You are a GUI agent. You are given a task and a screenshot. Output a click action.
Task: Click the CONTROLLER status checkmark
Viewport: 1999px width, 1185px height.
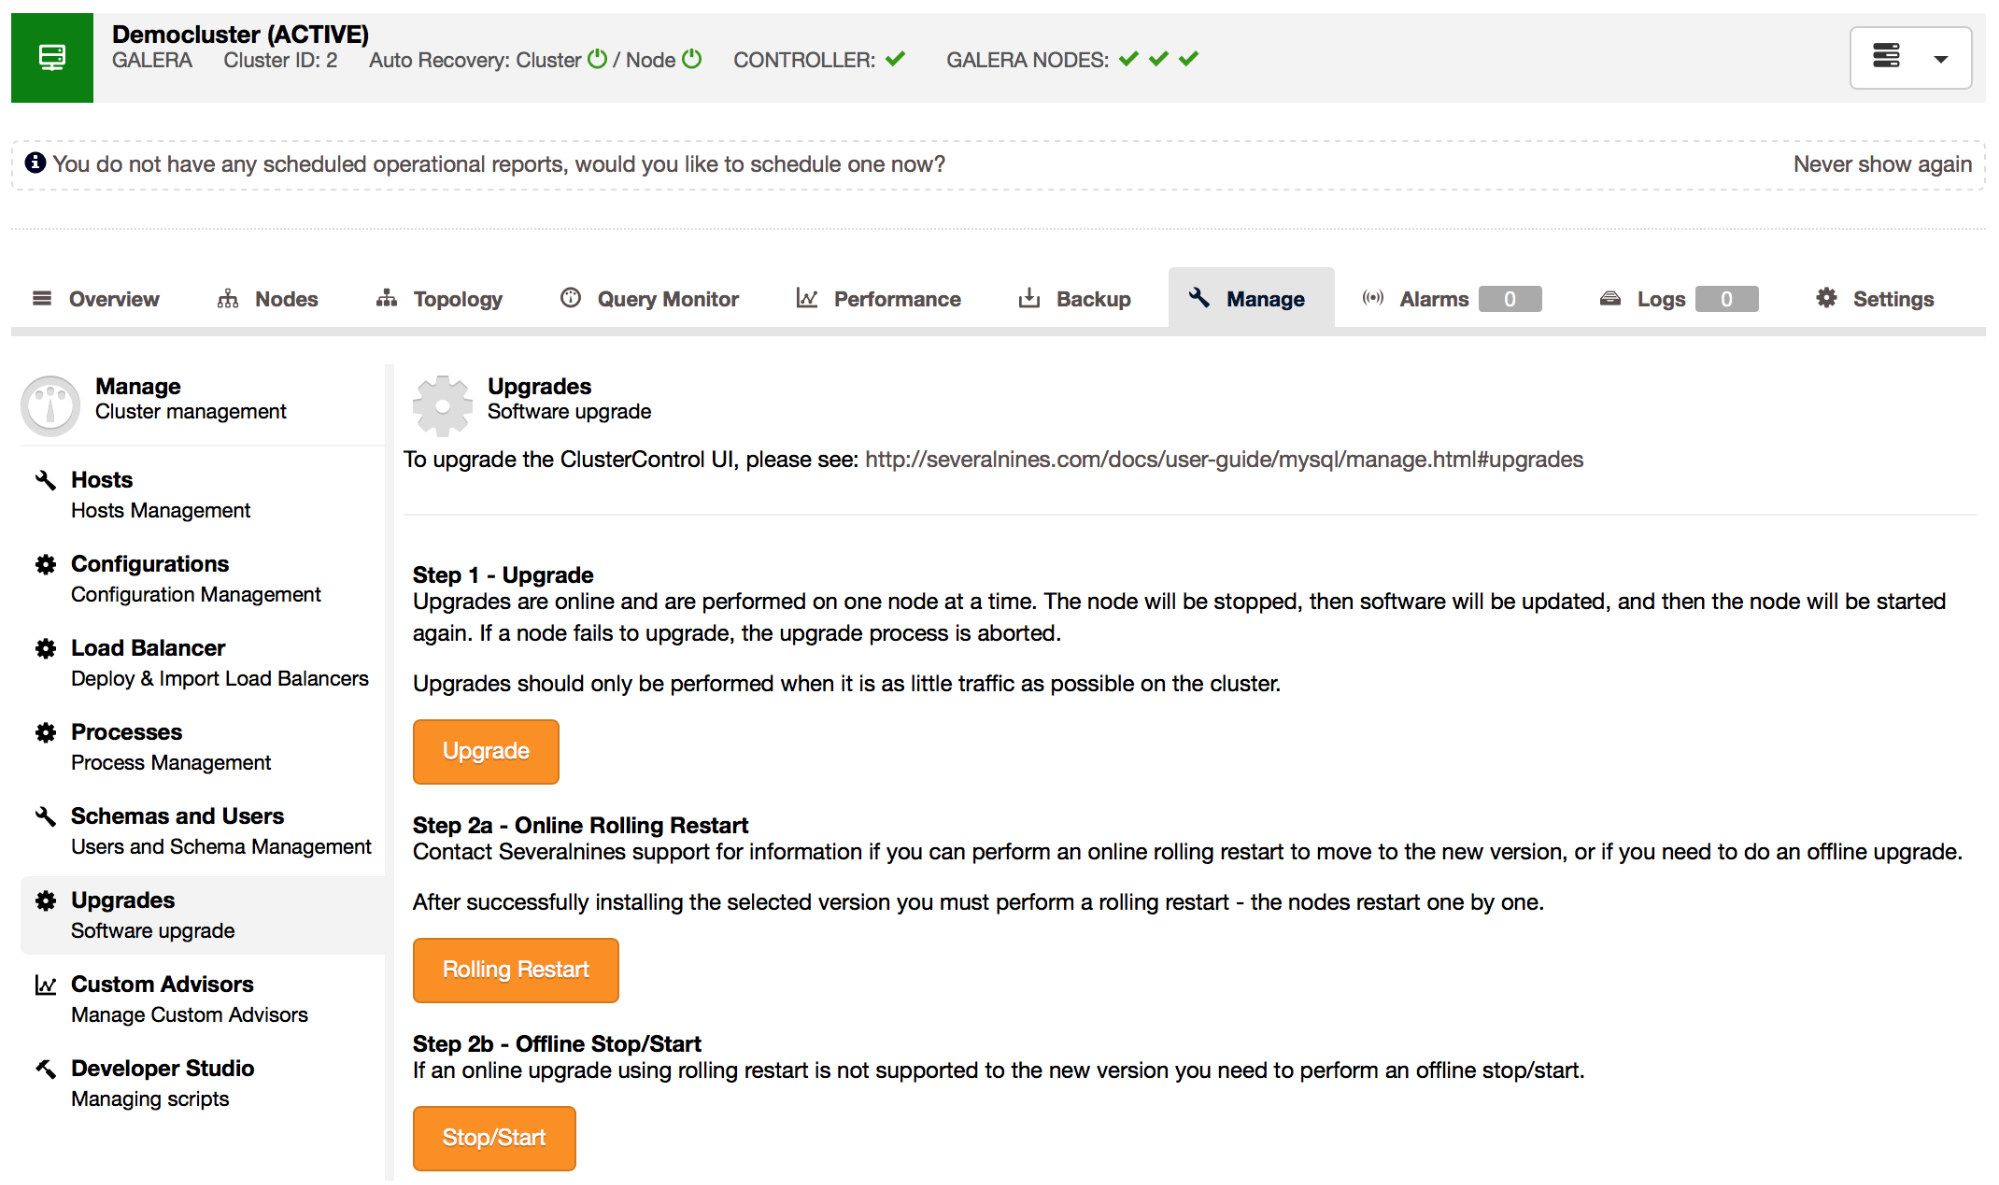click(895, 59)
